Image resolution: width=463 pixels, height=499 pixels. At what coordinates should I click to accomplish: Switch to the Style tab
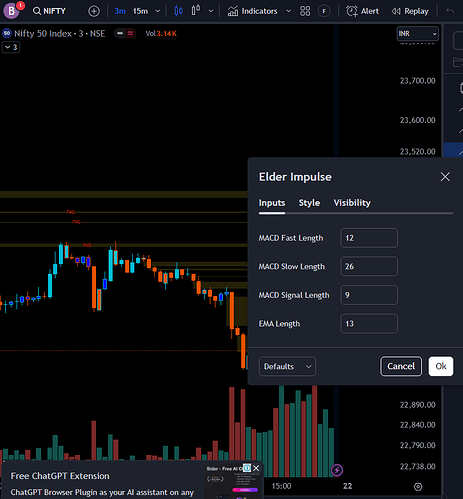(309, 203)
